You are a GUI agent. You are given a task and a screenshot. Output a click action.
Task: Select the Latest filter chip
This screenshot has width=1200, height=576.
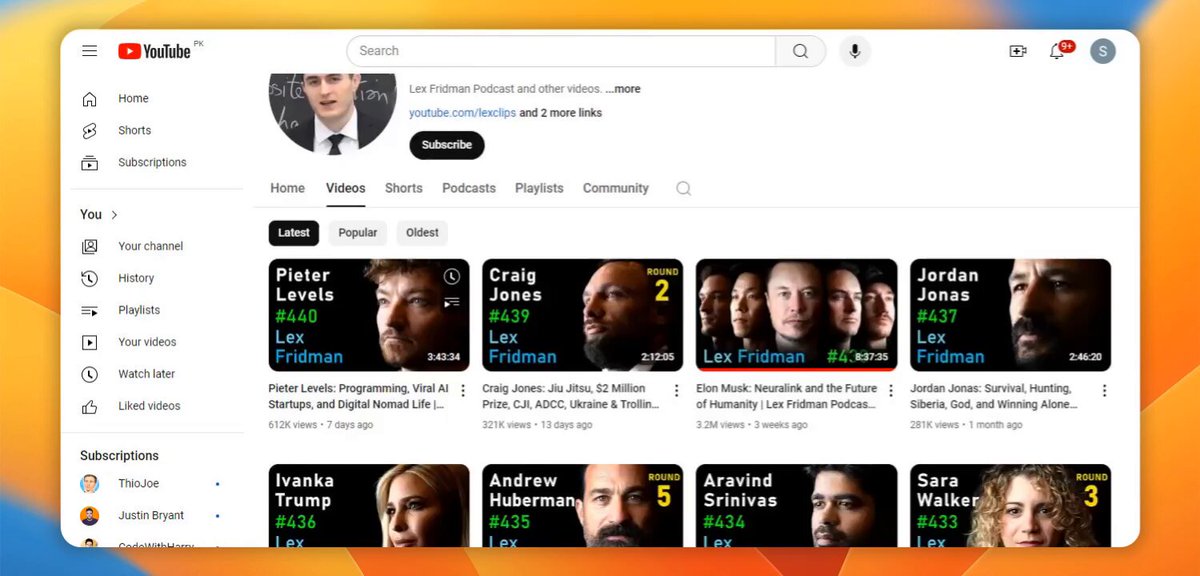(x=294, y=233)
